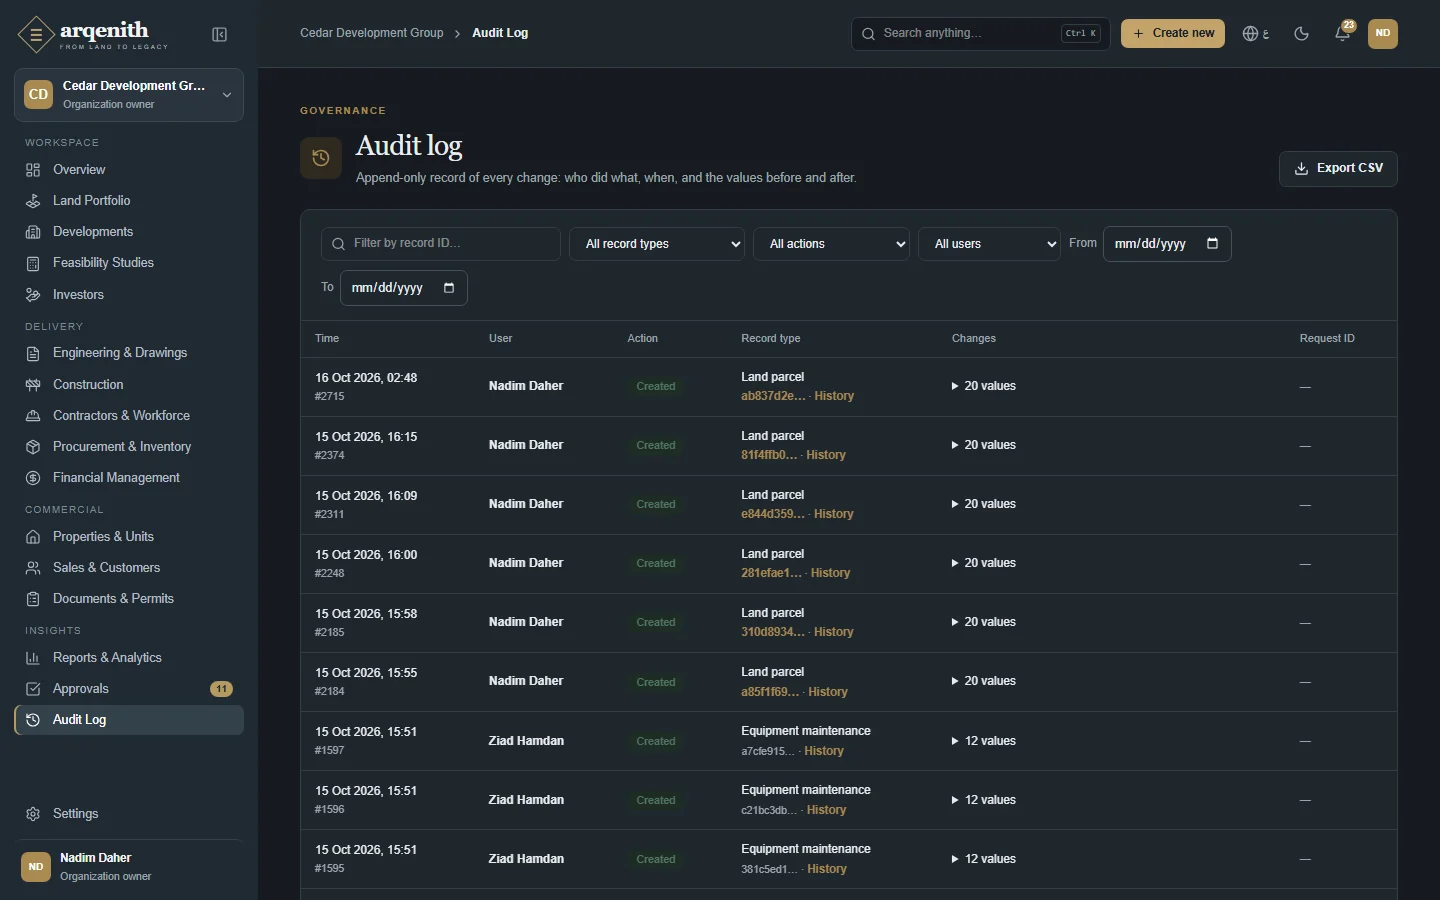Open All actions dropdown
The image size is (1440, 900).
pos(831,244)
